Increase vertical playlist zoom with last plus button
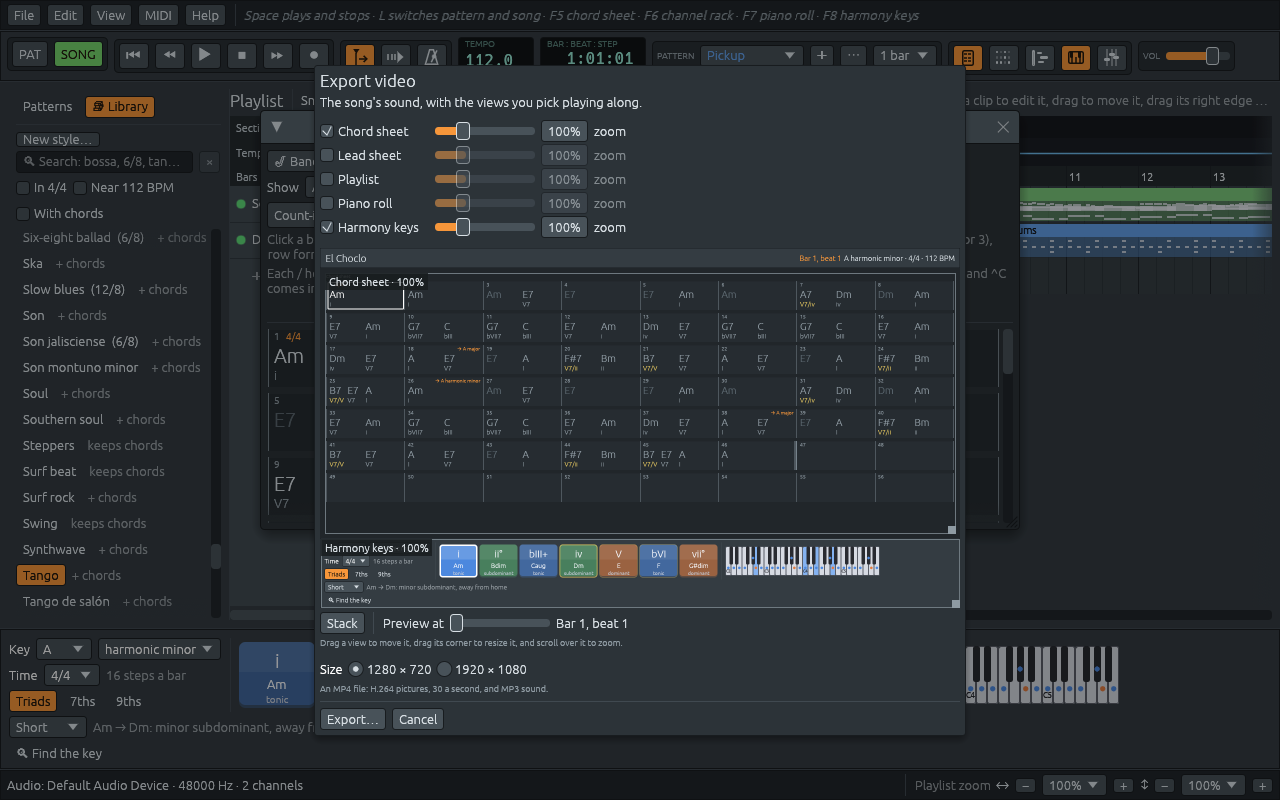 click(1262, 786)
